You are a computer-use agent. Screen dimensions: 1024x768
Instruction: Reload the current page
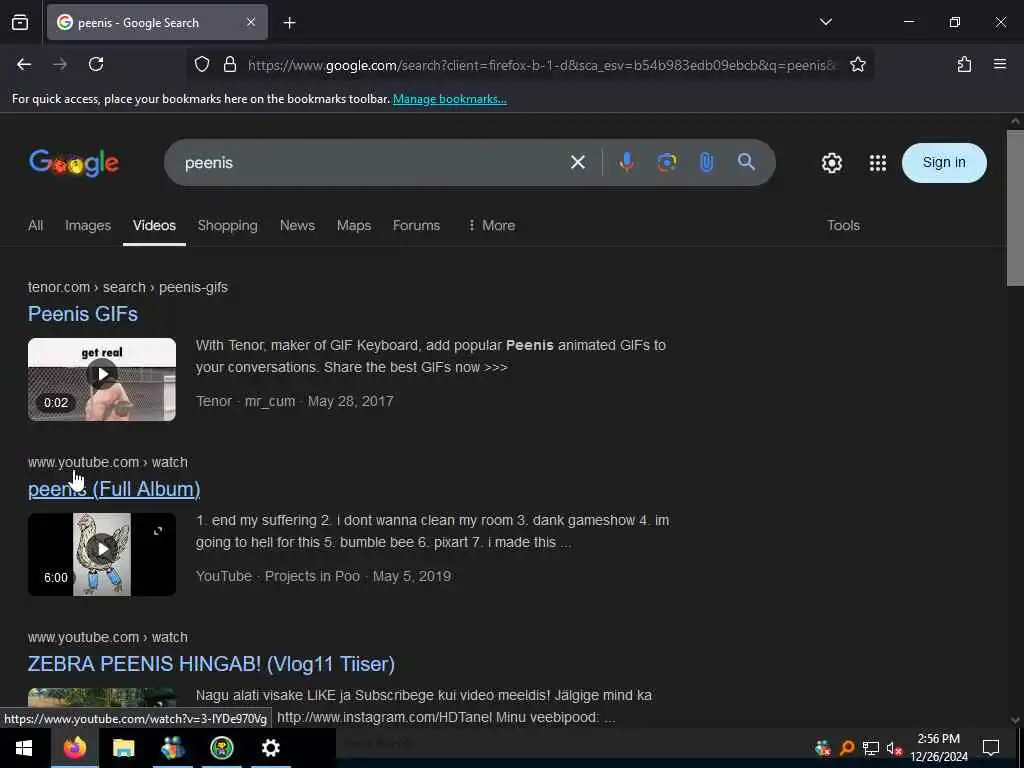(96, 64)
